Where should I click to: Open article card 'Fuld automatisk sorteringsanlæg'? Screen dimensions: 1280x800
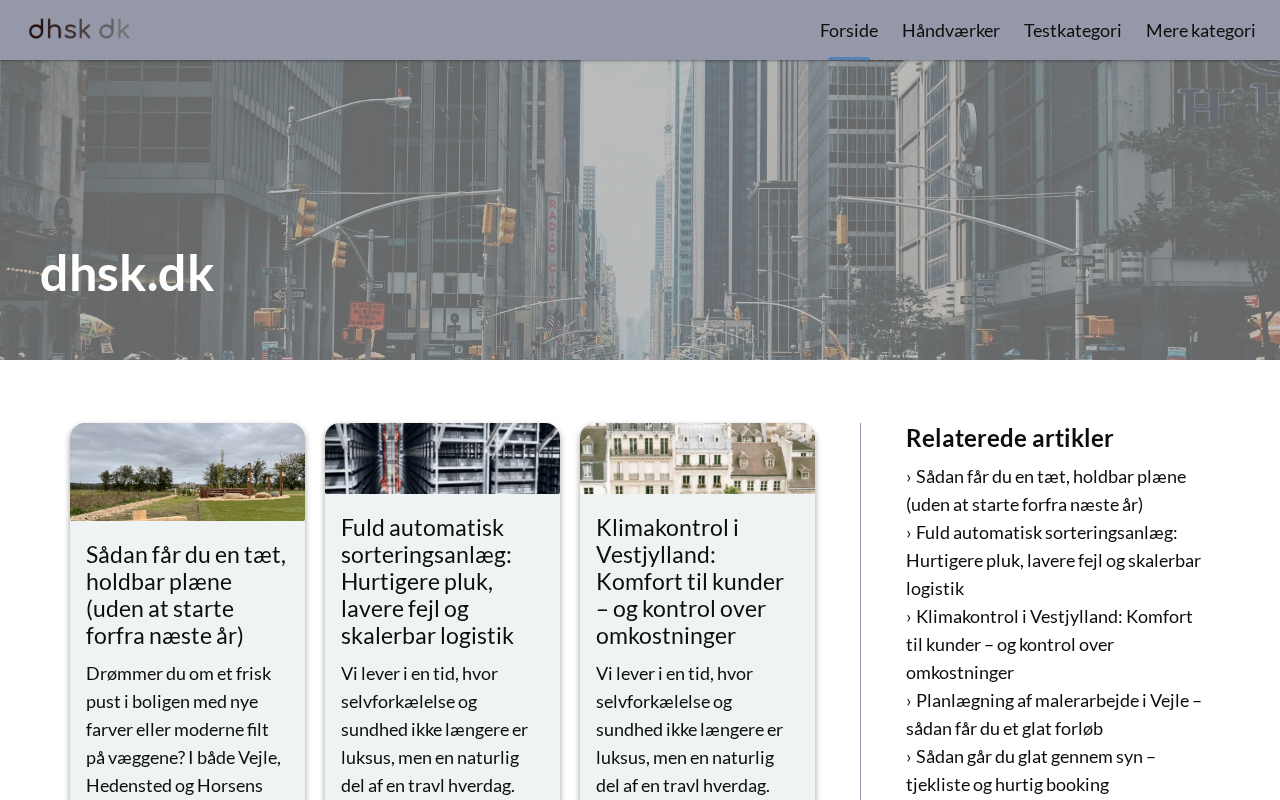pos(442,581)
